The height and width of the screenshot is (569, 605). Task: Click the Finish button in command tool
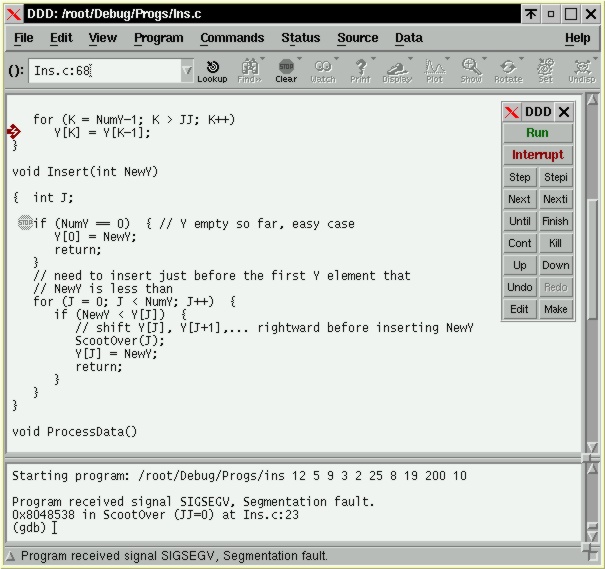[555, 221]
